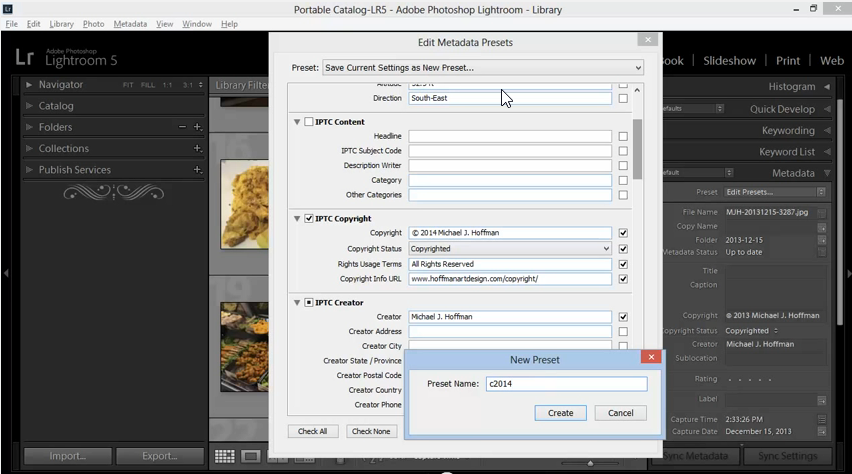Click the left panel collapse arrow
852x474 pixels.
point(6,273)
